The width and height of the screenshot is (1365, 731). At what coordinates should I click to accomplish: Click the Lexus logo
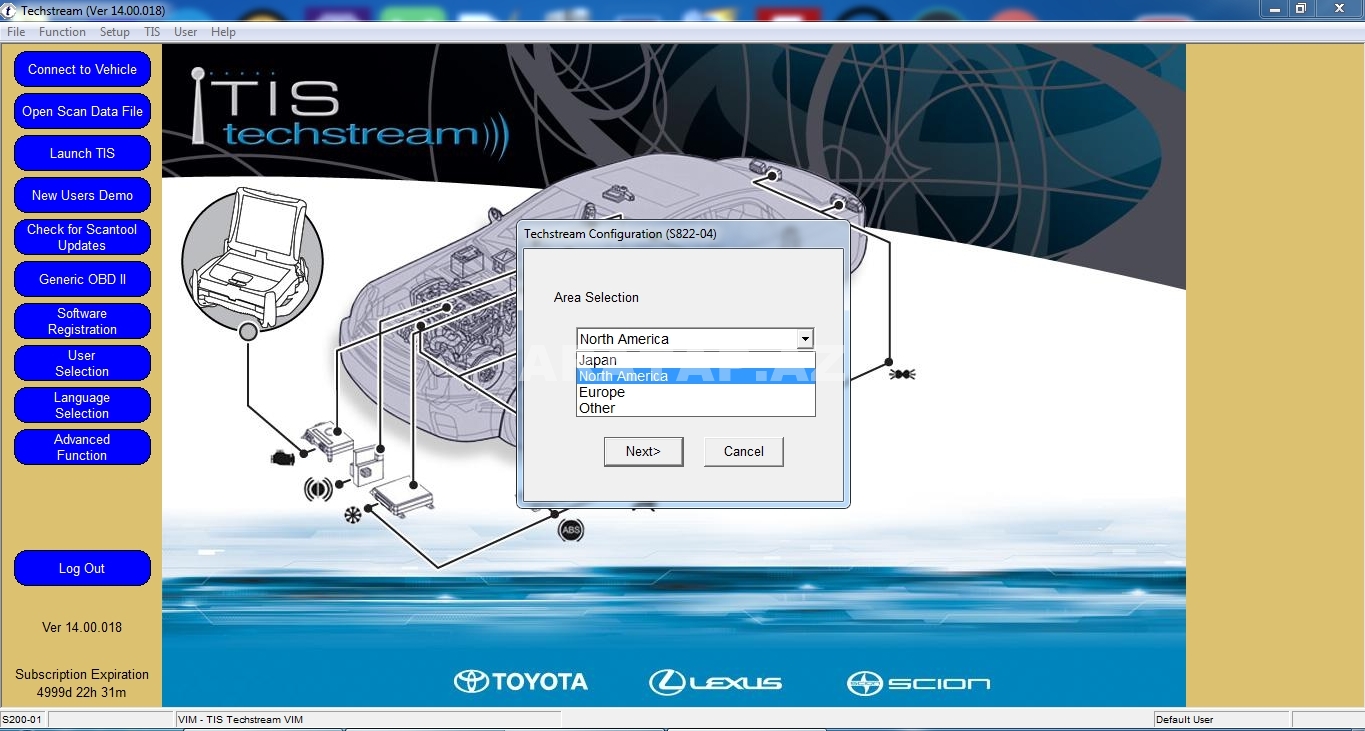click(x=716, y=682)
